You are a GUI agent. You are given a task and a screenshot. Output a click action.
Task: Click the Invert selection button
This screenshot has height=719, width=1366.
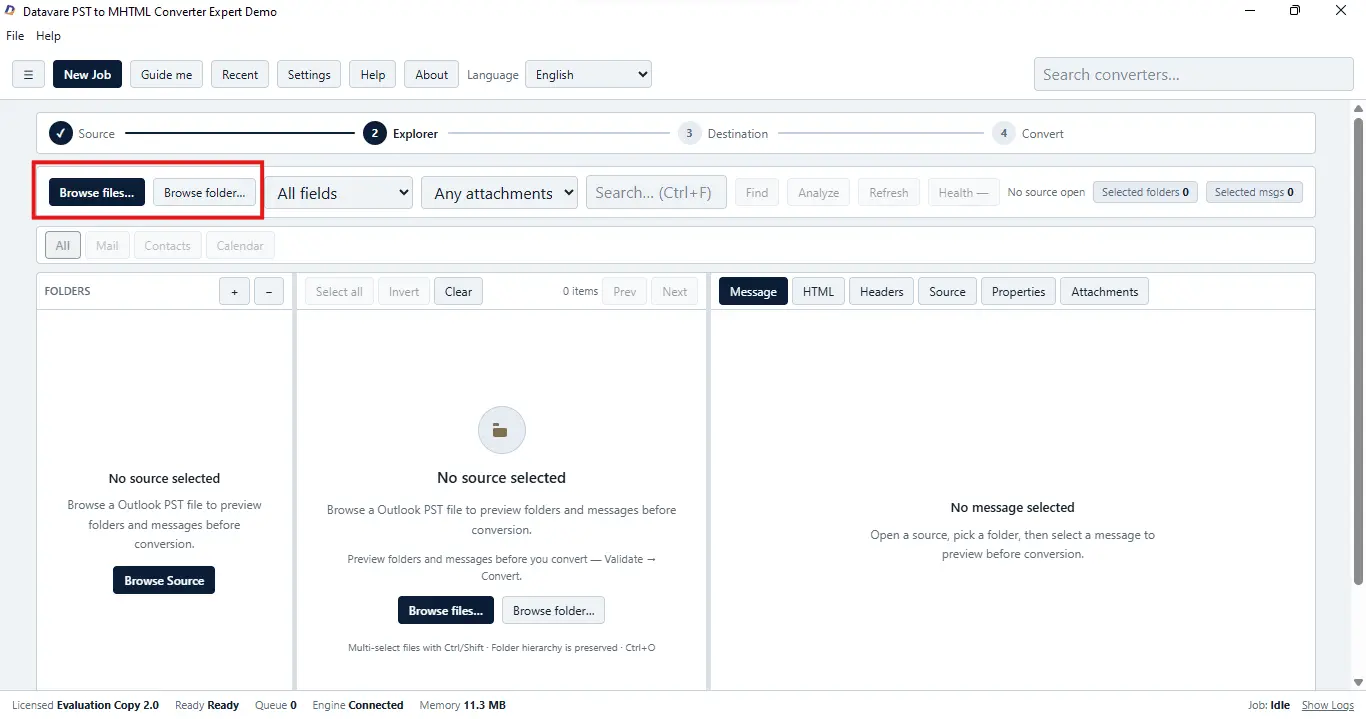404,291
